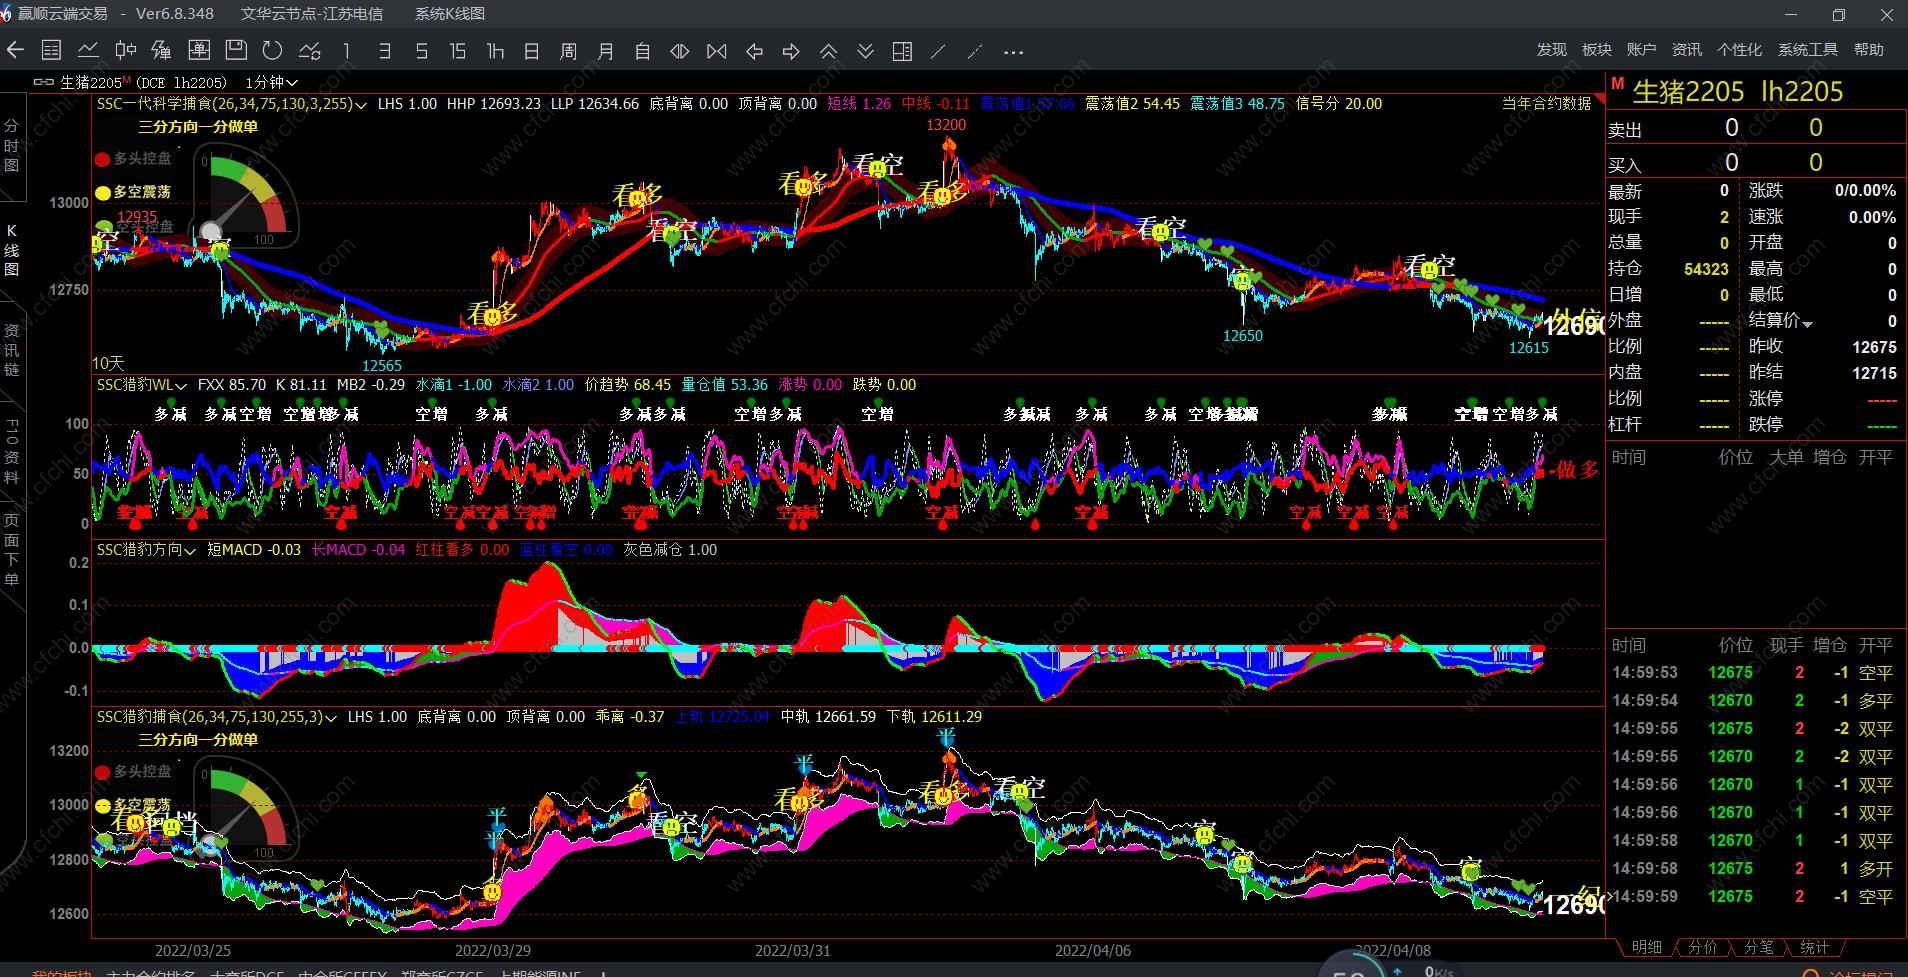This screenshot has width=1908, height=977.
Task: Switch to 1-hour (1h) period
Action: pos(495,51)
